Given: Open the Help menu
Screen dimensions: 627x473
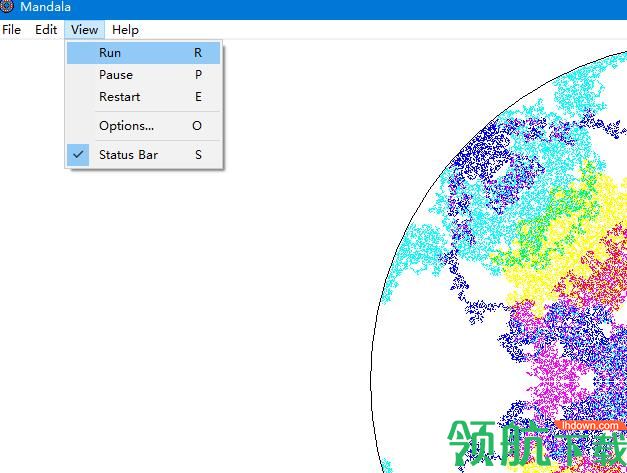Looking at the screenshot, I should (125, 30).
